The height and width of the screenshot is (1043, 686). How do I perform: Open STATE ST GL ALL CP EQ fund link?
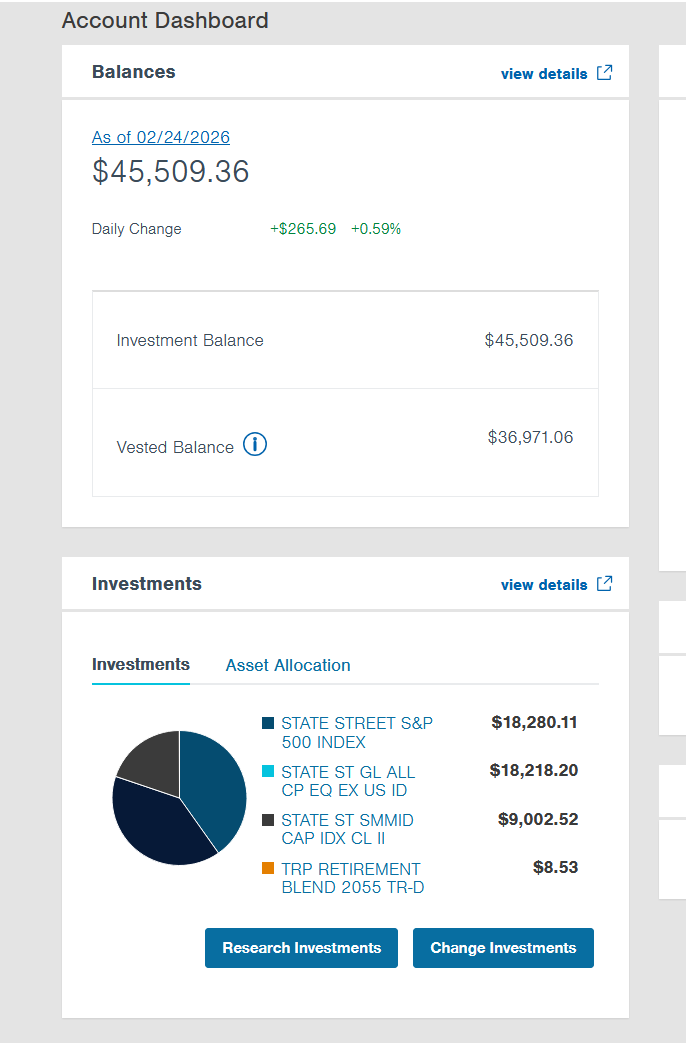click(x=347, y=781)
